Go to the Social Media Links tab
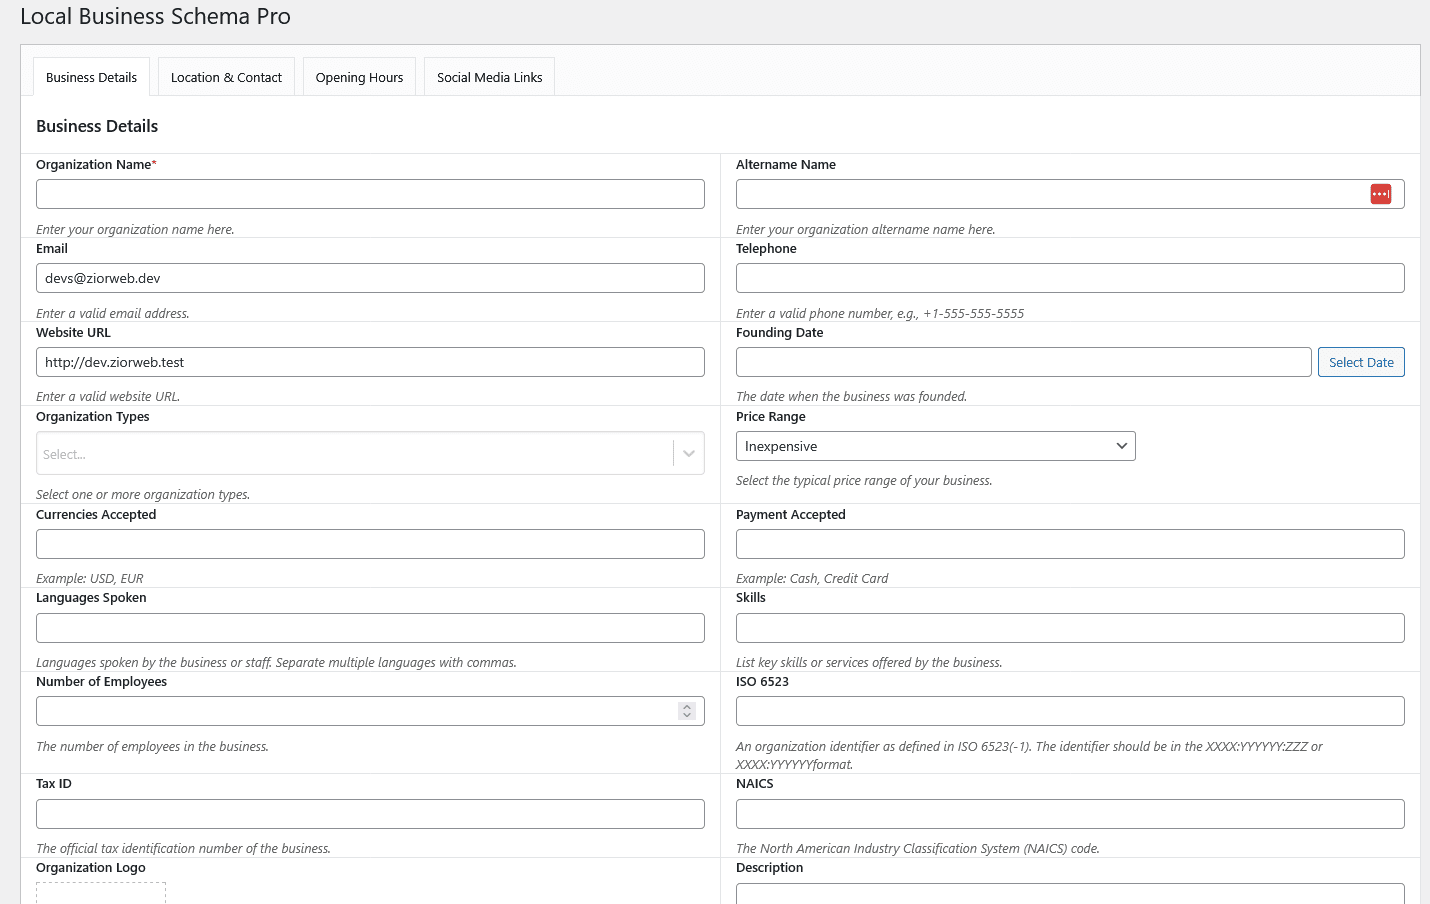Screen dimensions: 1430x904 click(x=489, y=77)
